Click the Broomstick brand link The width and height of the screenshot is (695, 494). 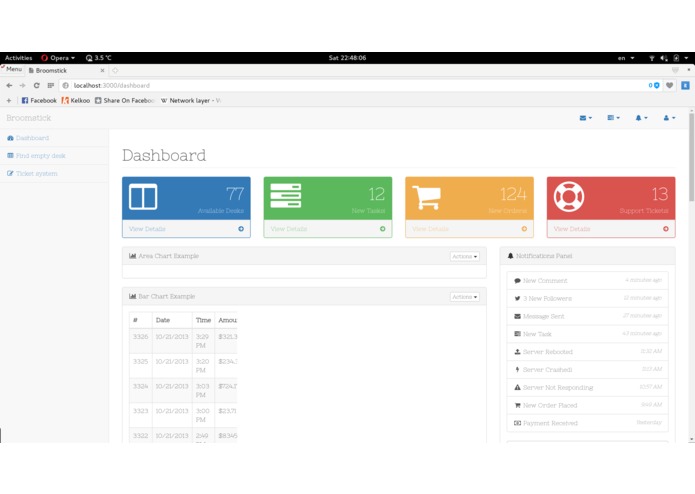point(29,118)
